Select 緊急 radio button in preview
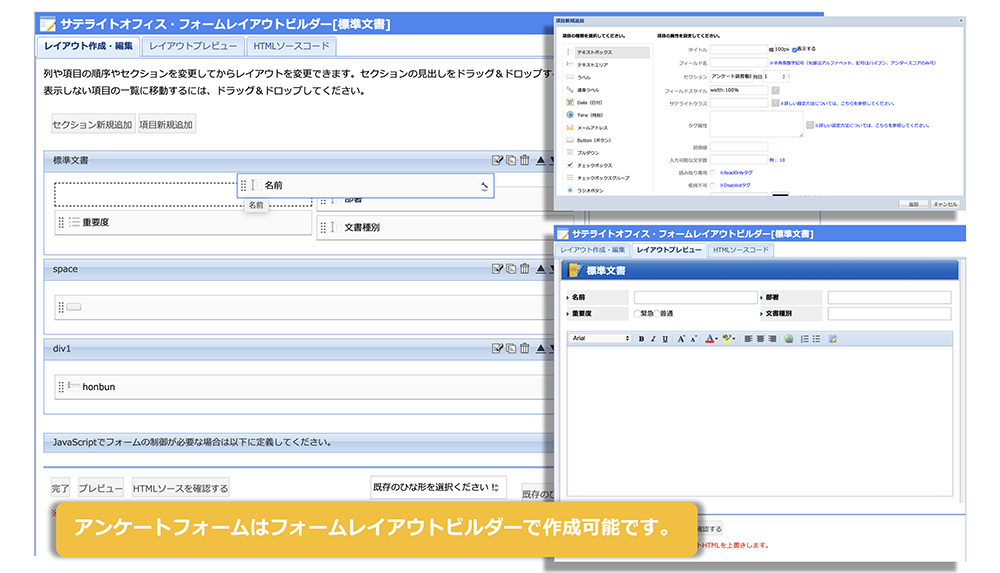 coord(637,314)
